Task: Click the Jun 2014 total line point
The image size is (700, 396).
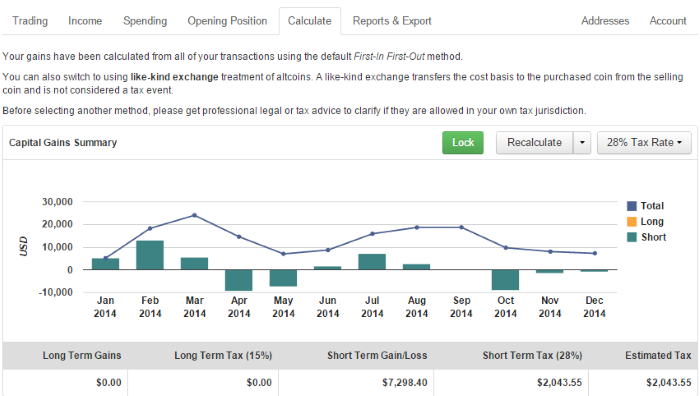Action: [x=328, y=250]
